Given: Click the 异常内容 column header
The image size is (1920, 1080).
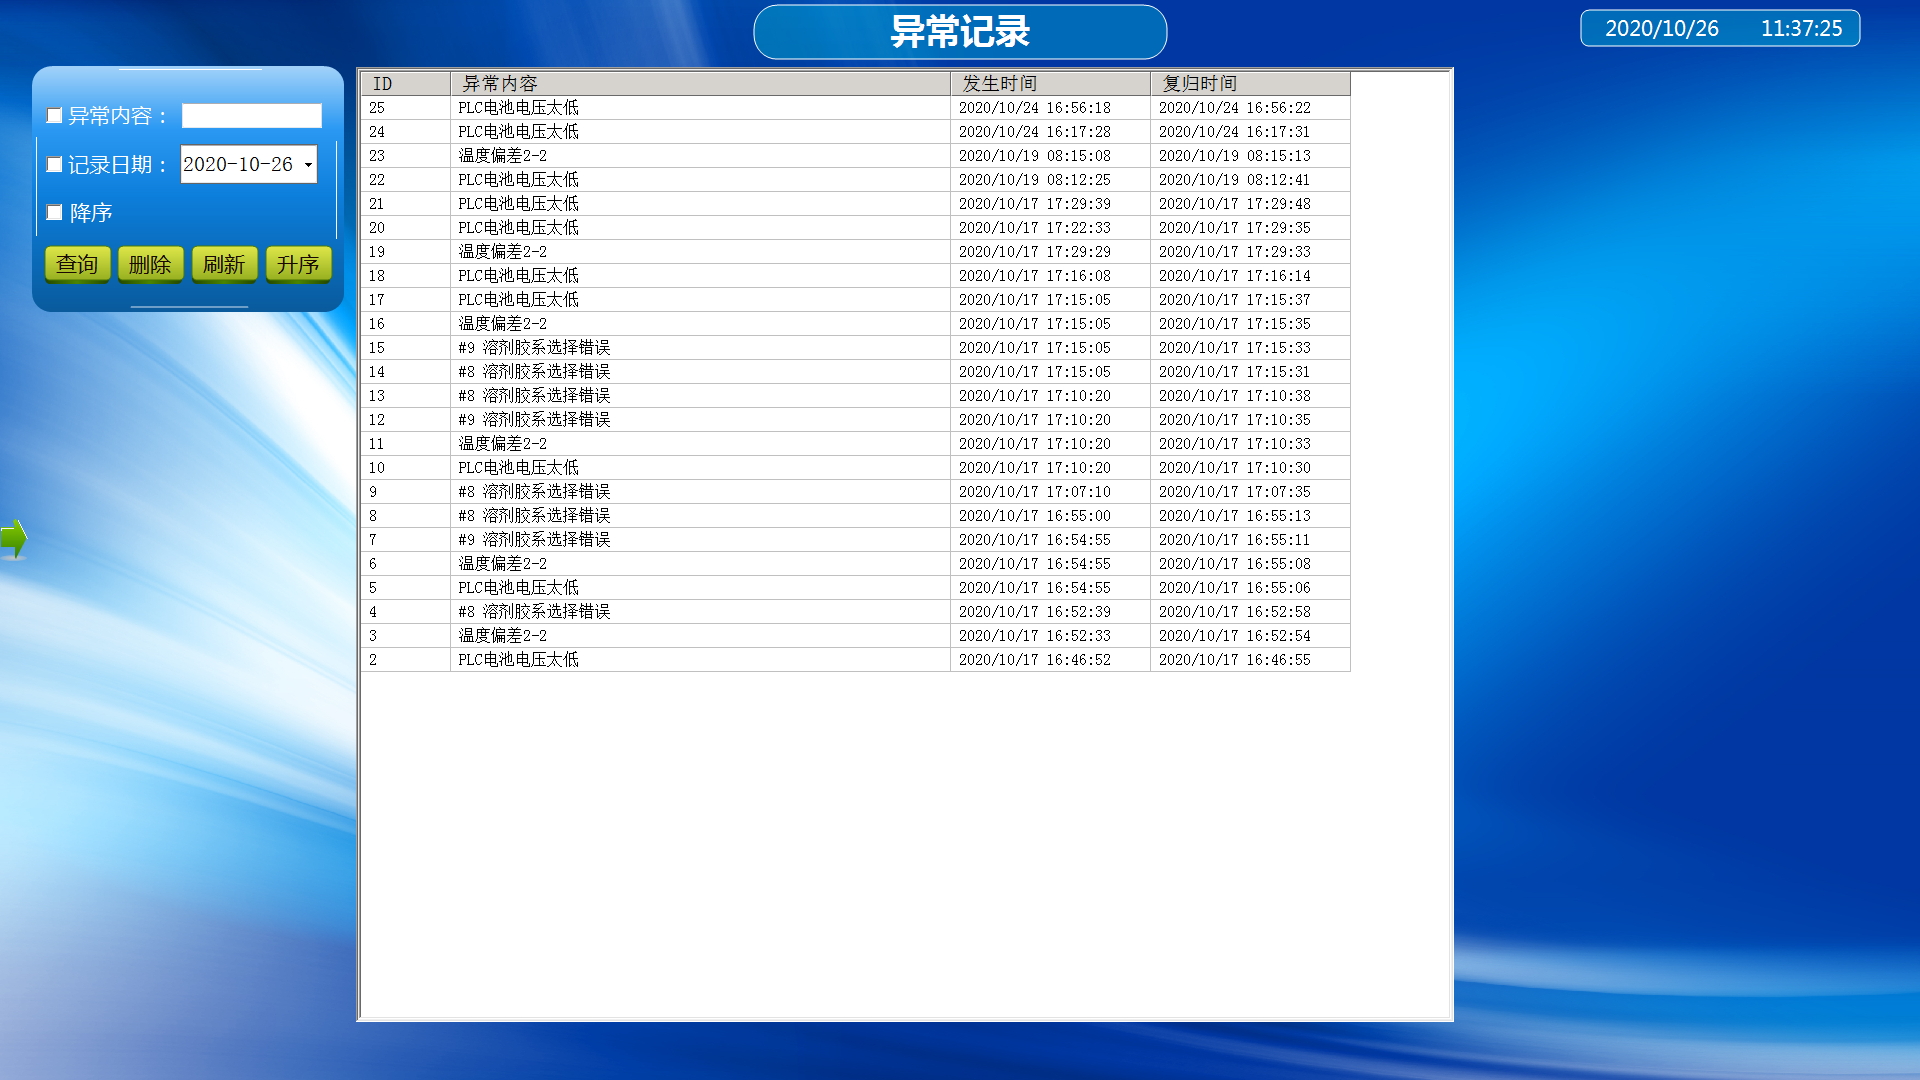Looking at the screenshot, I should [x=700, y=84].
